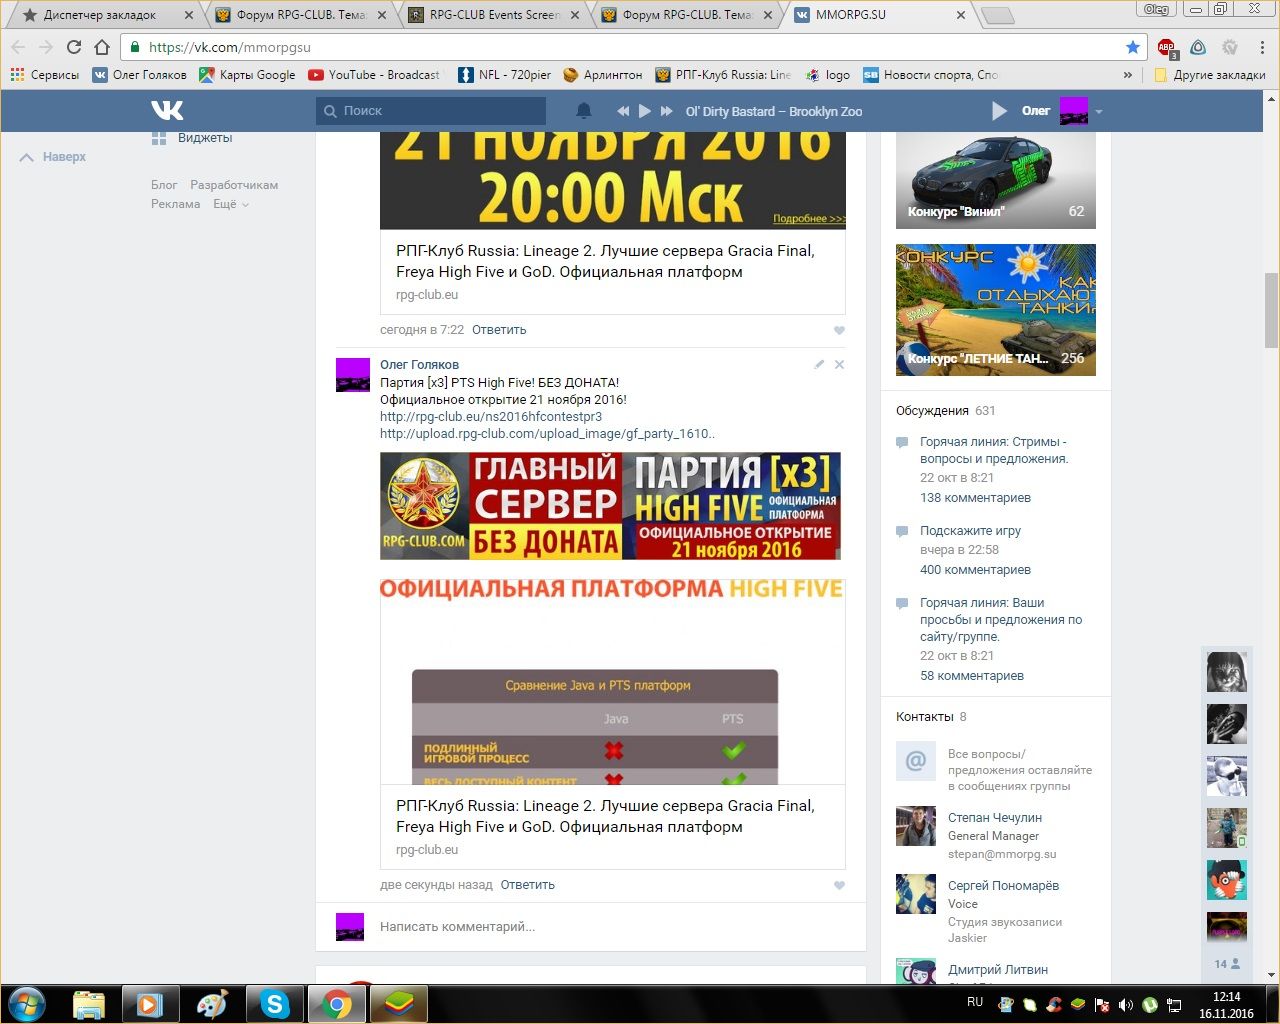Click the Партия [x3] High Five banner image

coord(610,506)
